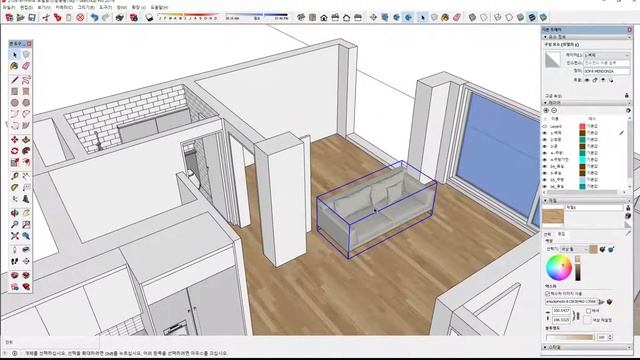Click the Print icon in top toolbar
The width and height of the screenshot is (640, 360).
pos(120,17)
